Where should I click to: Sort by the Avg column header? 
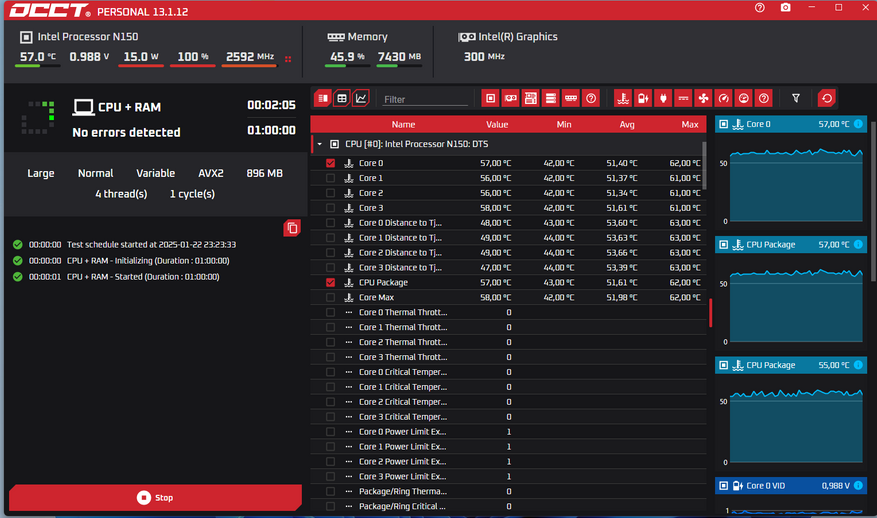(x=627, y=125)
